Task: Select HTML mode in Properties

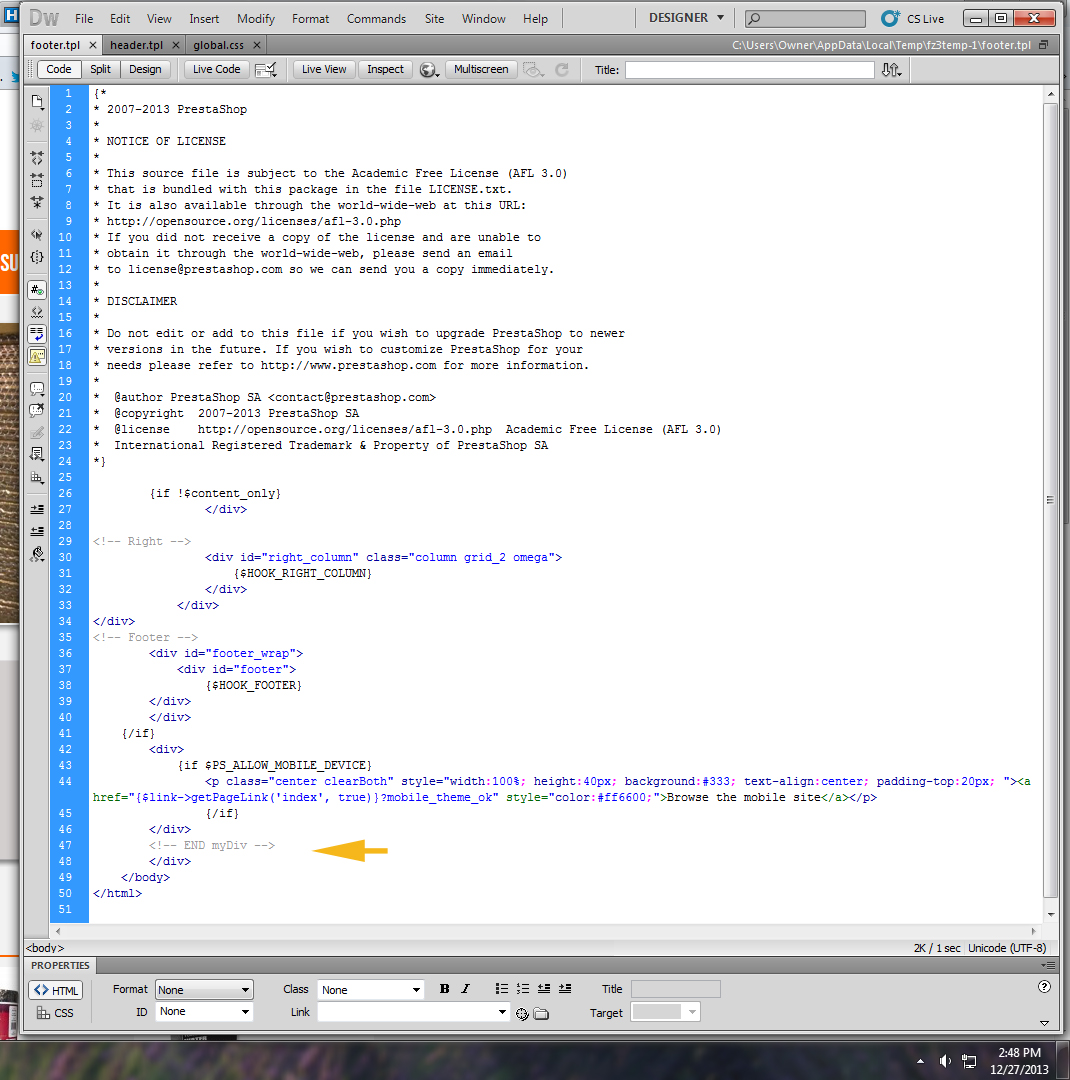Action: (56, 990)
